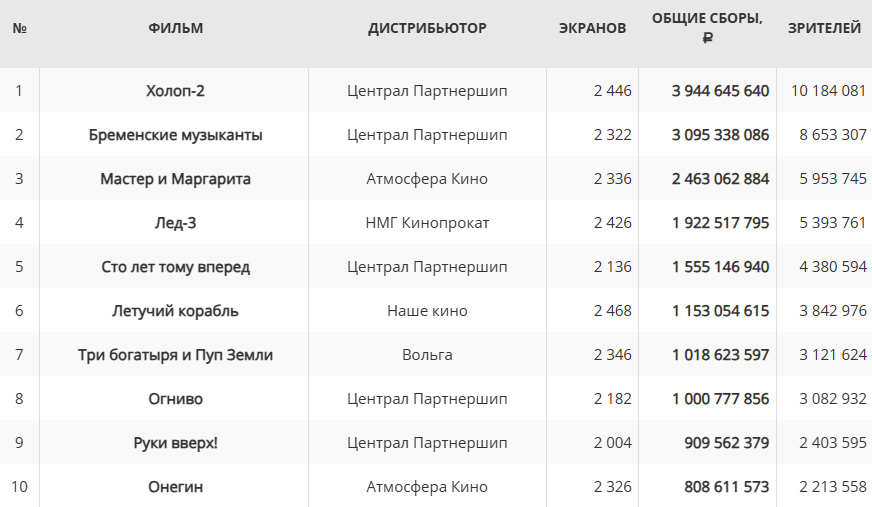Sort by the ЗРИТЕЛЕЙ column header
Image resolution: width=872 pixels, height=507 pixels.
824,28
